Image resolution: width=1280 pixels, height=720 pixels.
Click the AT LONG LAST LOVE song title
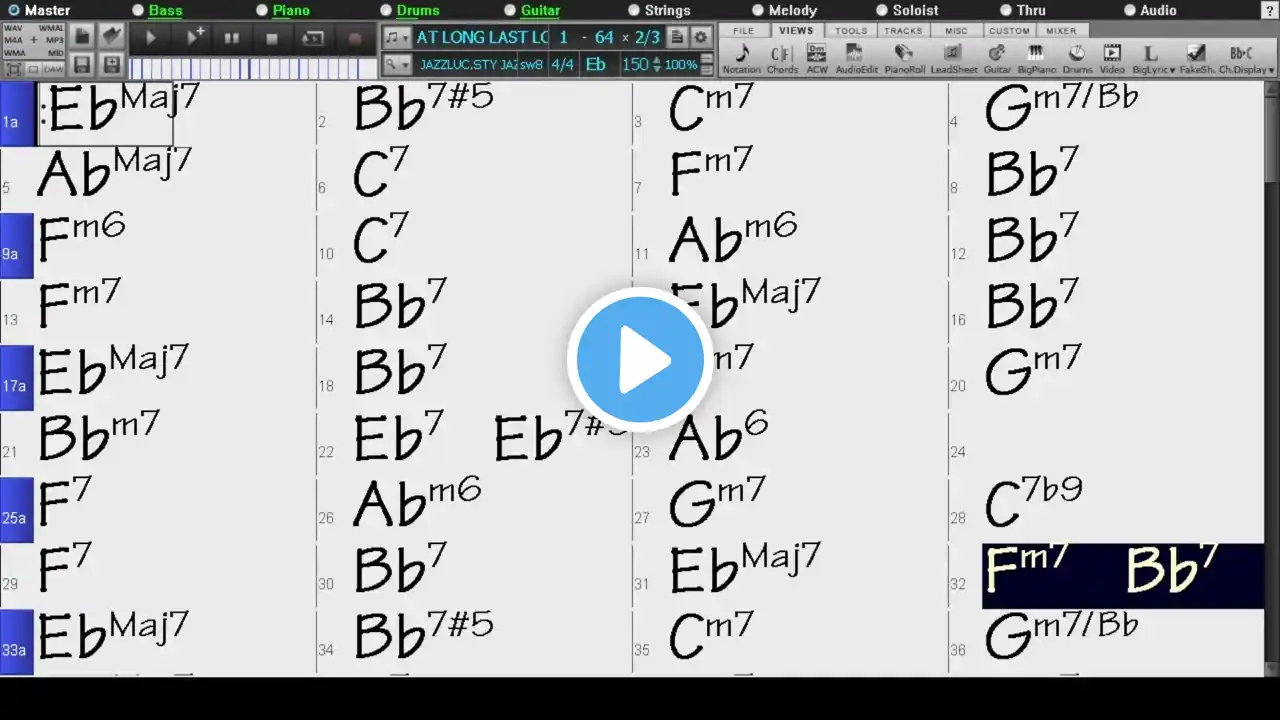(482, 37)
